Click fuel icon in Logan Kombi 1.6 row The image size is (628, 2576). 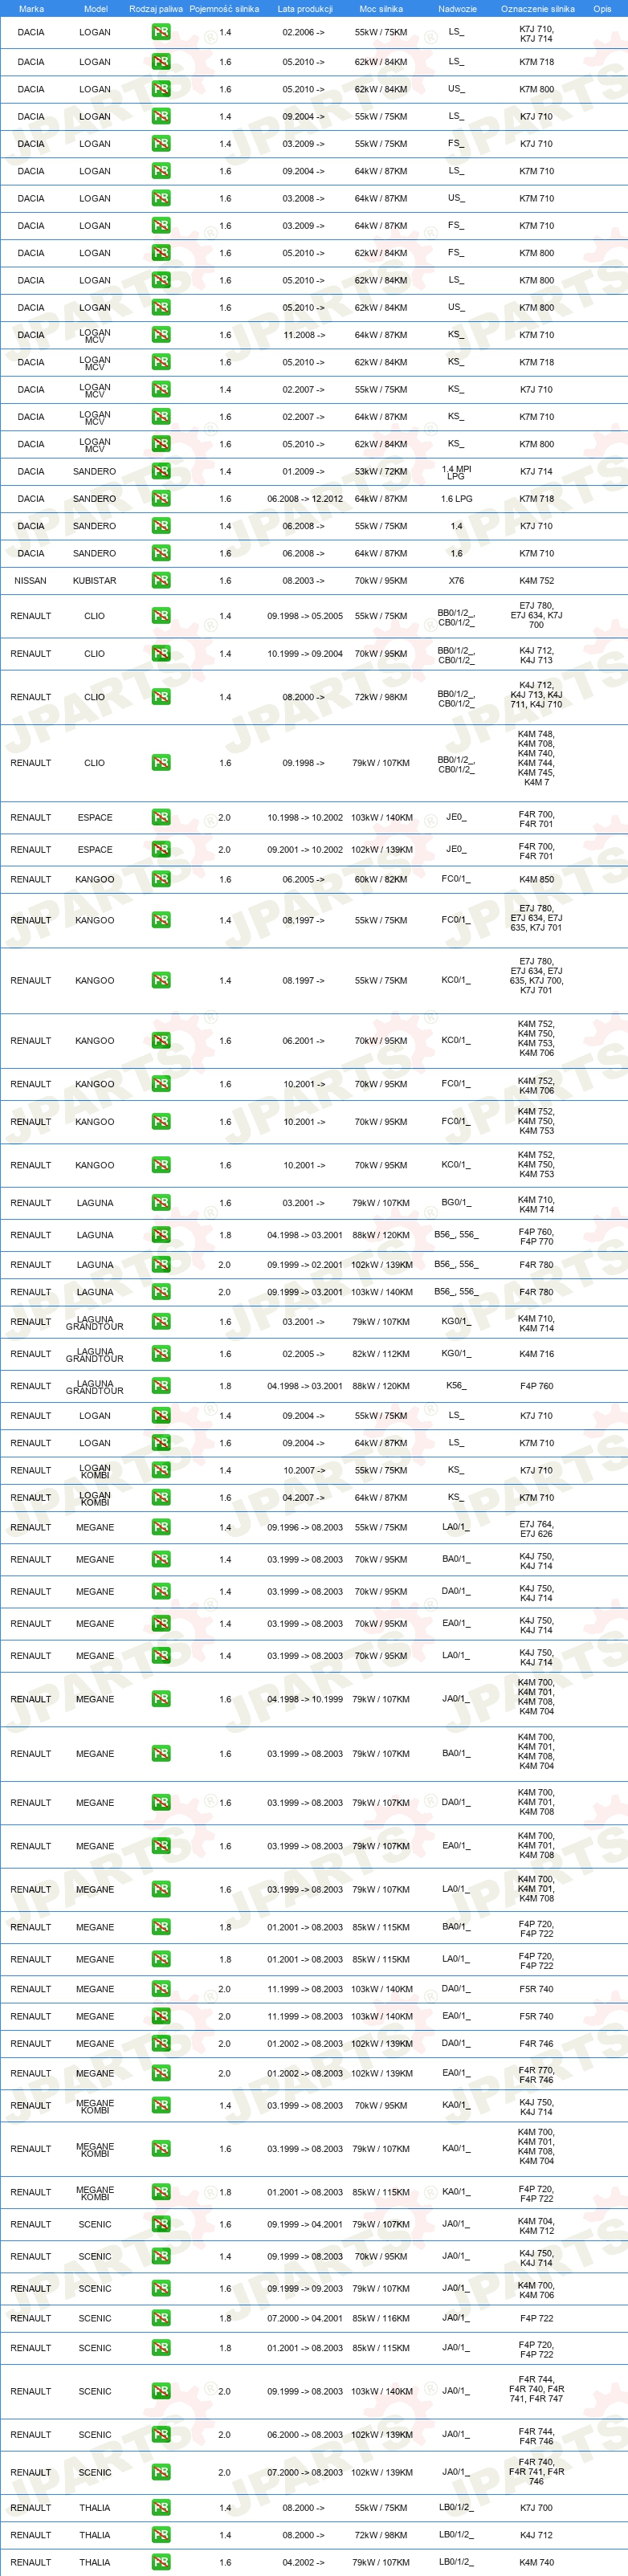(160, 1498)
